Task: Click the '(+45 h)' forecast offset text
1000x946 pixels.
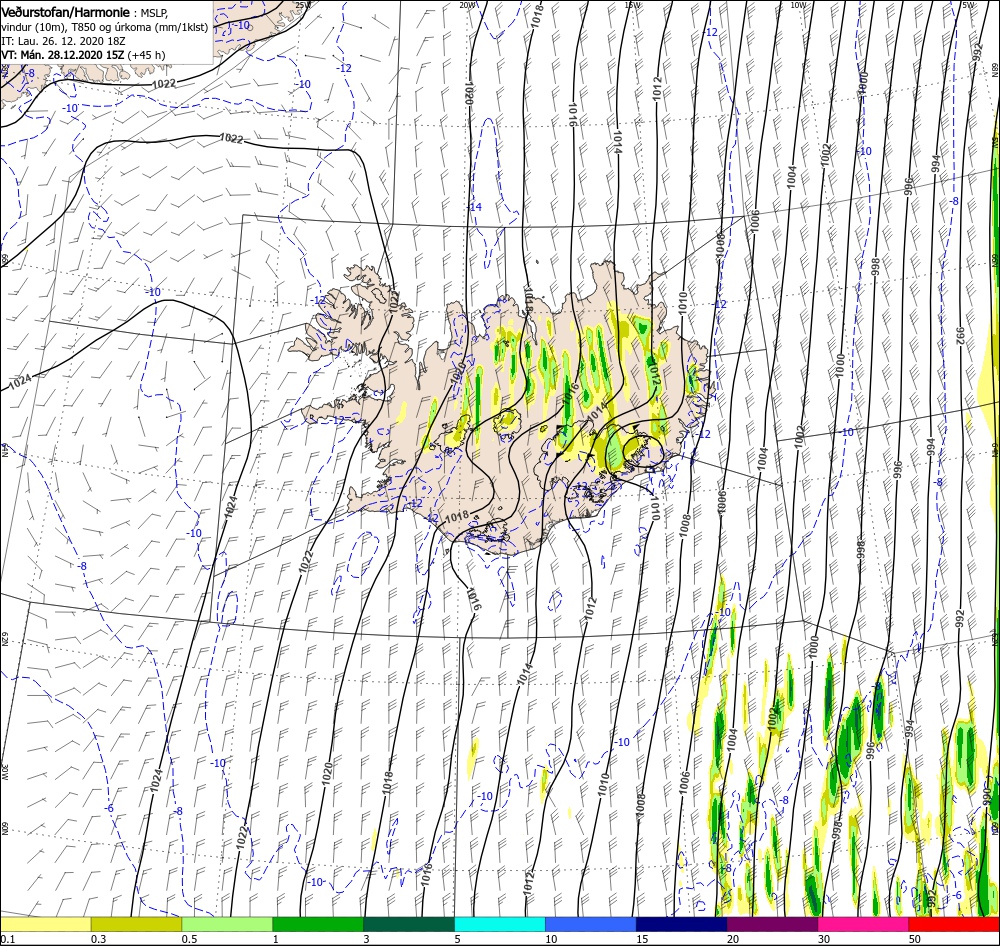Action: [147, 55]
